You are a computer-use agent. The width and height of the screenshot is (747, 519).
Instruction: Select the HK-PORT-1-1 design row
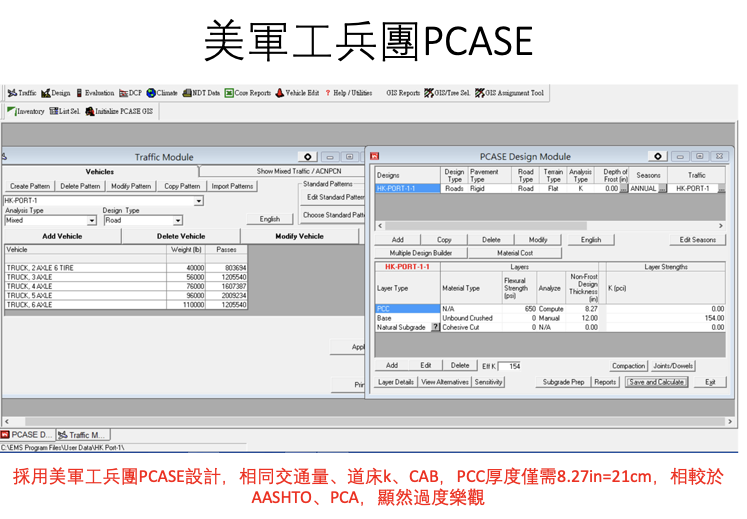tap(550, 189)
